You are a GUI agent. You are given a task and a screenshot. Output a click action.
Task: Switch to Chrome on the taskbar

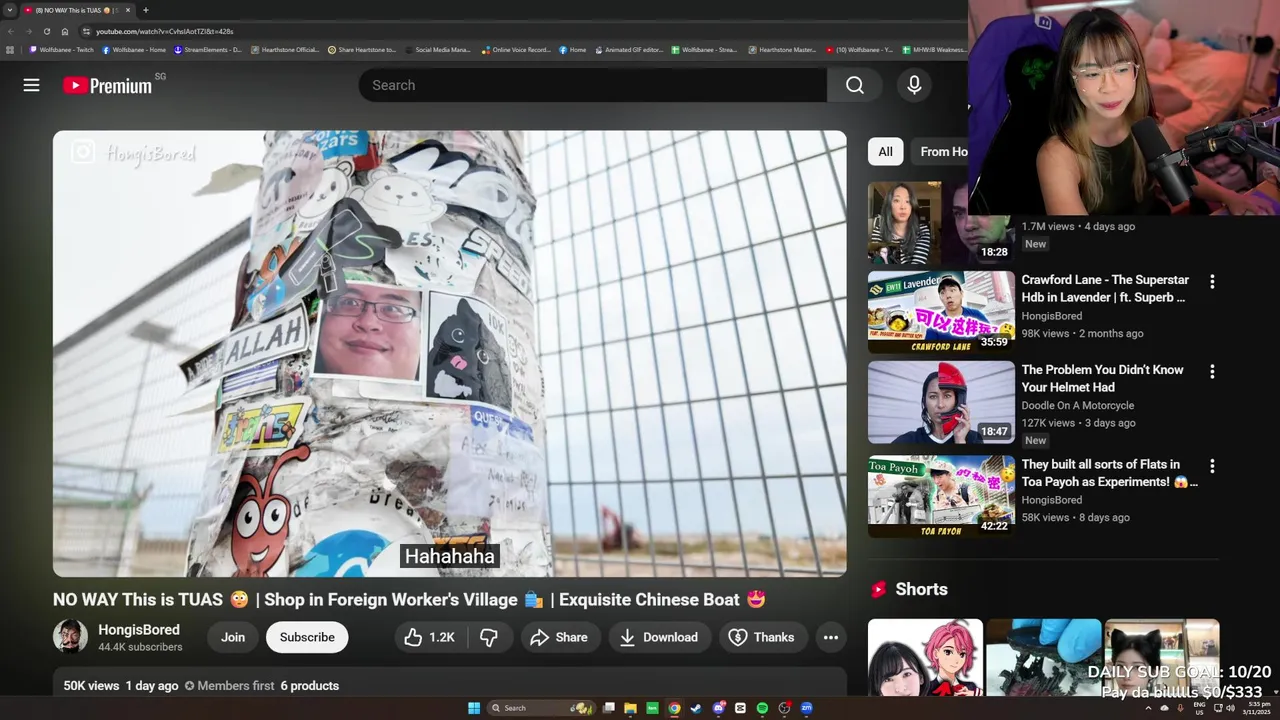click(674, 708)
